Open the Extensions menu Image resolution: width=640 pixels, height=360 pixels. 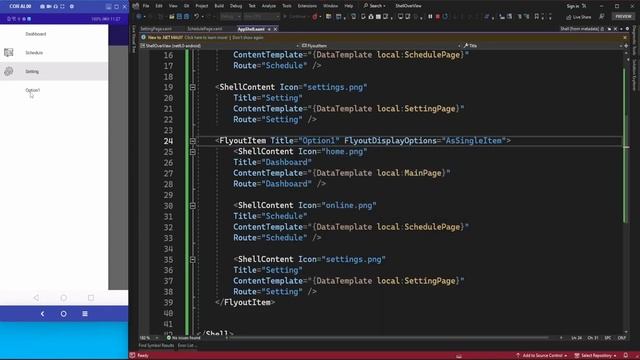[307, 6]
